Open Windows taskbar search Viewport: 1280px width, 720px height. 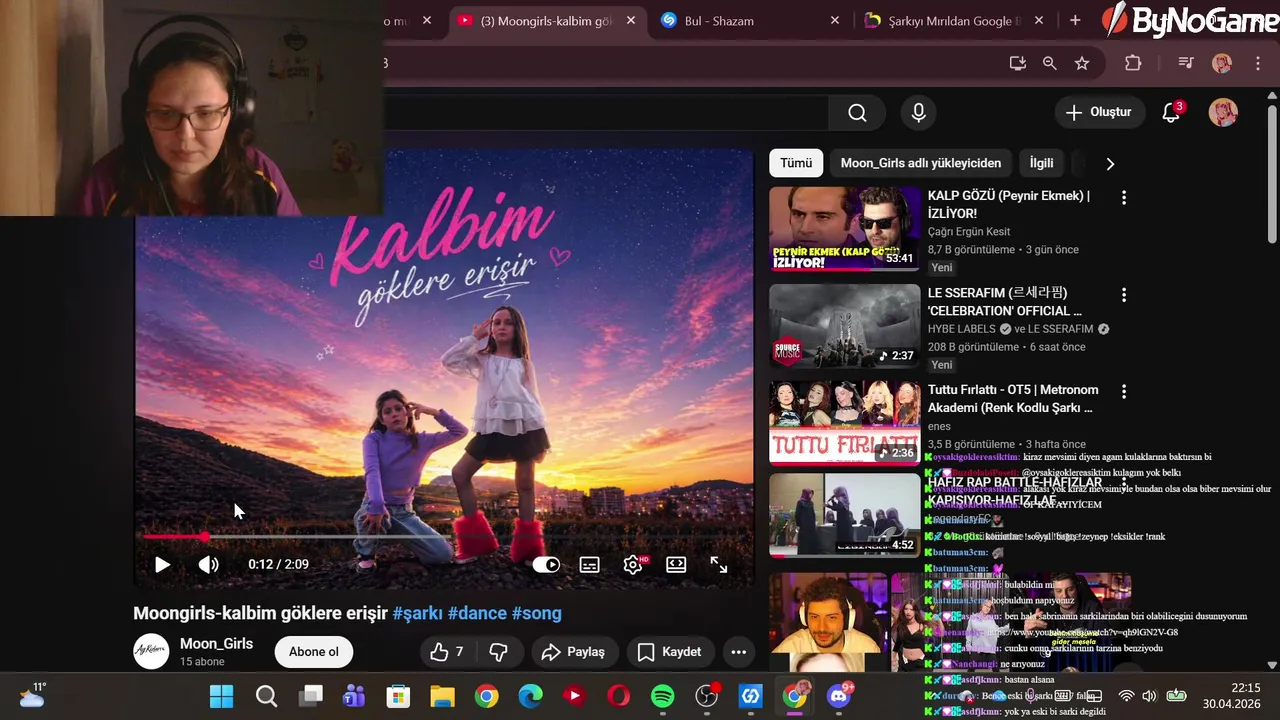point(266,696)
